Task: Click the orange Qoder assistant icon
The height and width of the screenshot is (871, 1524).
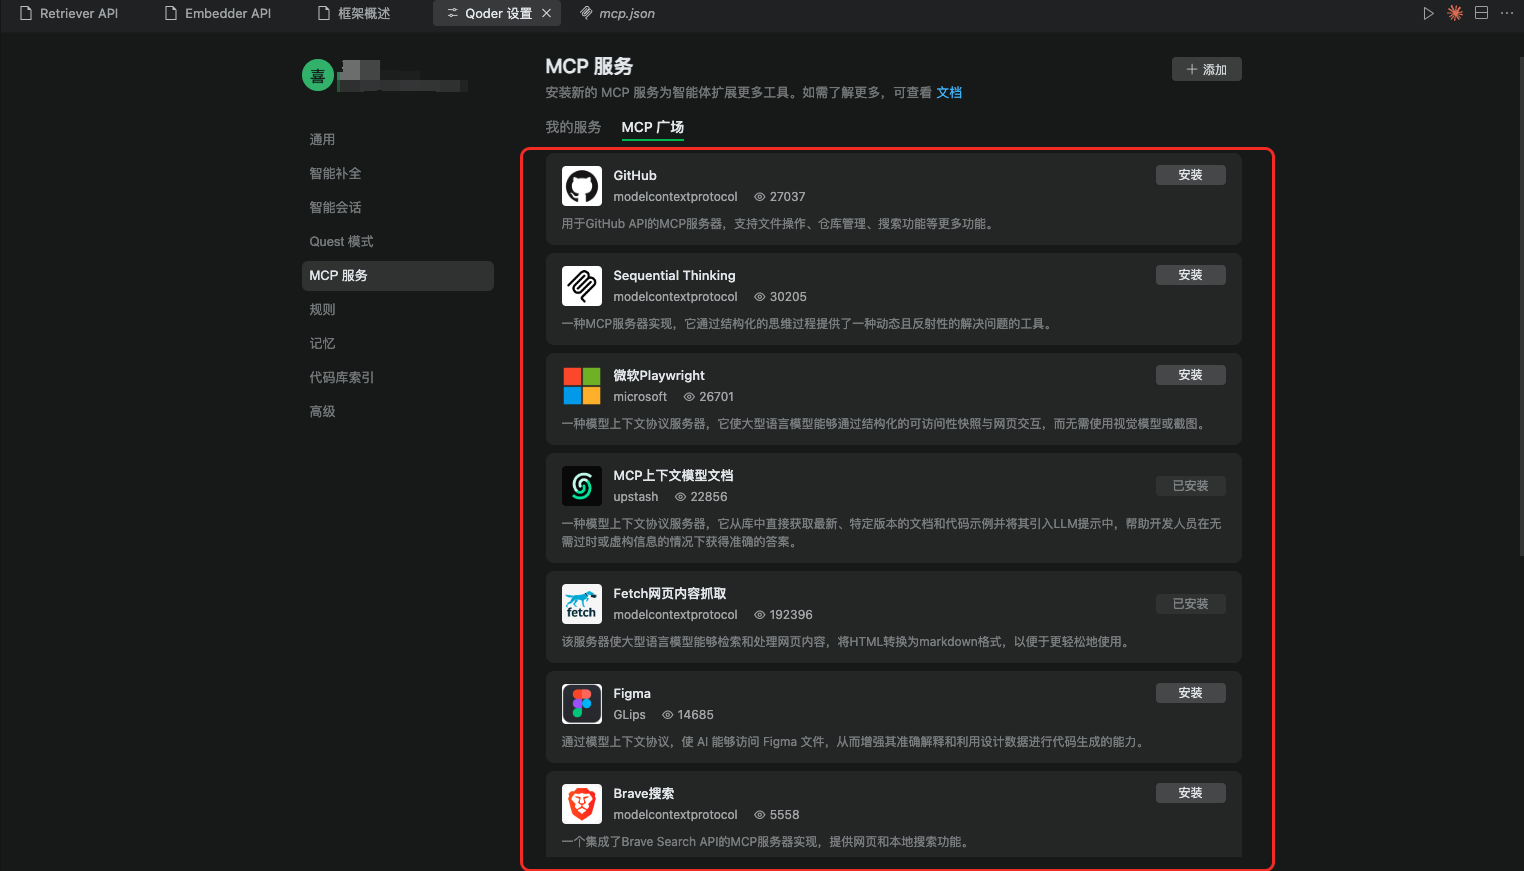Action: tap(1455, 13)
